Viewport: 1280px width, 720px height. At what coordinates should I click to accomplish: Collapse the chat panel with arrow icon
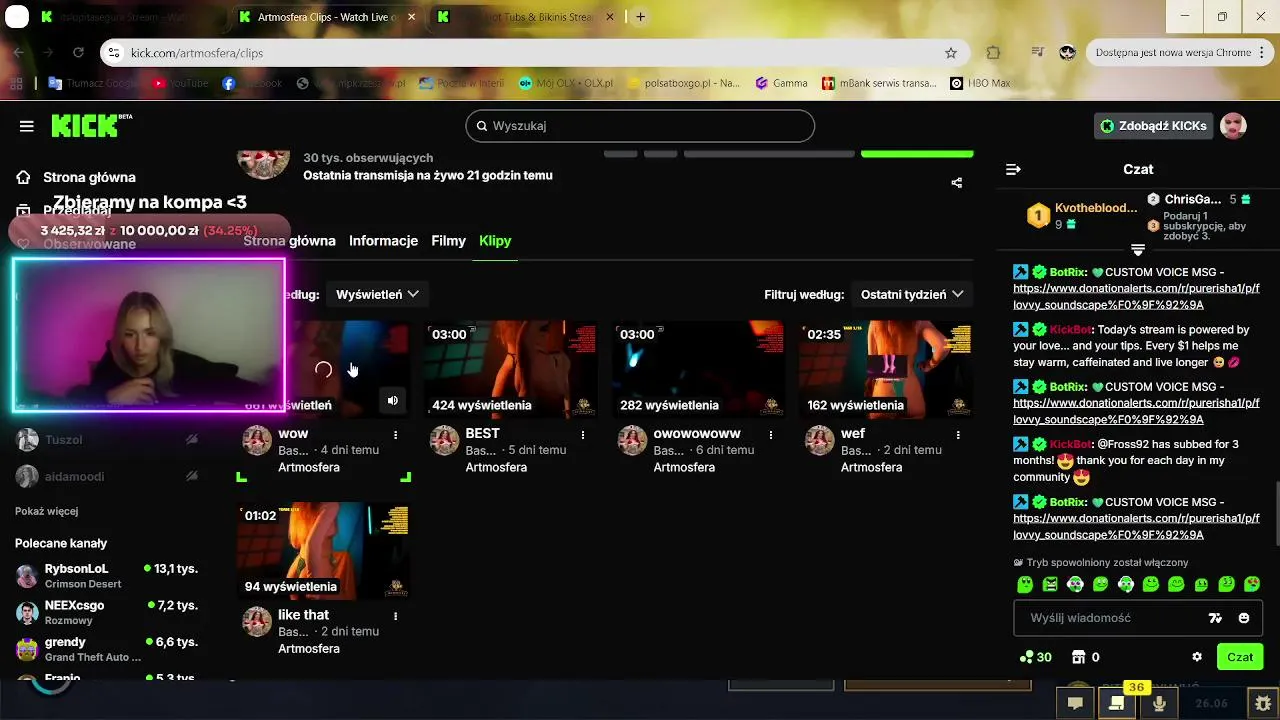[x=1013, y=170]
